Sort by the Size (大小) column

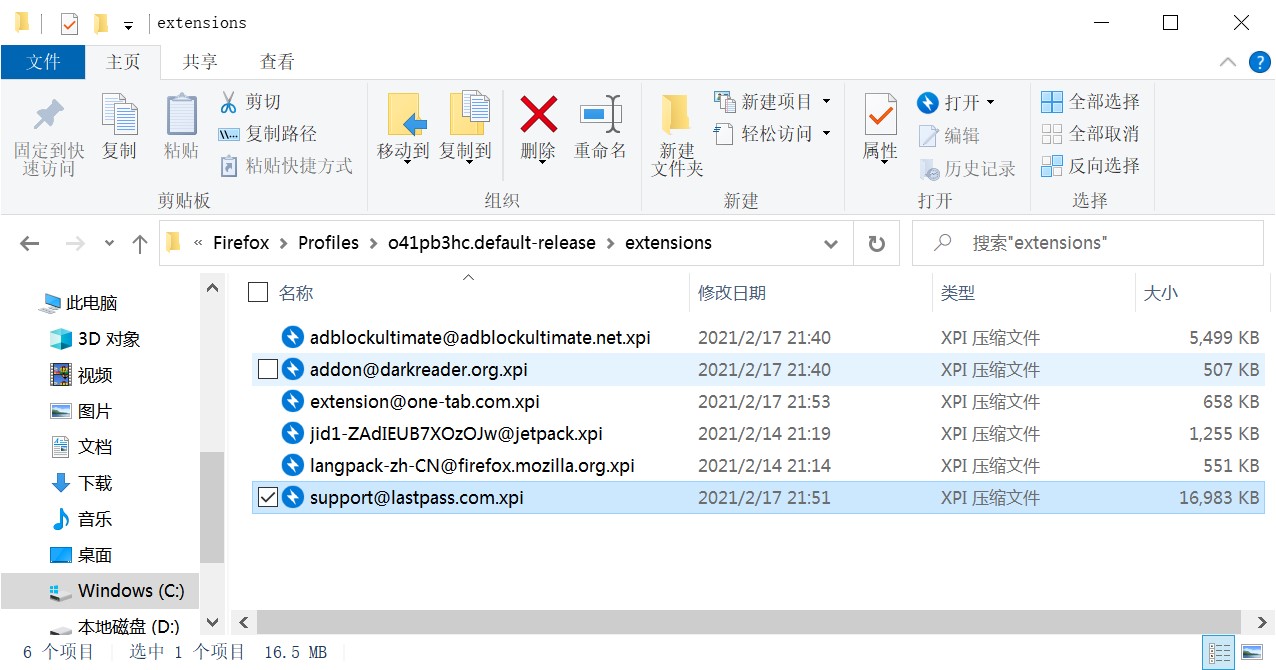[1160, 293]
